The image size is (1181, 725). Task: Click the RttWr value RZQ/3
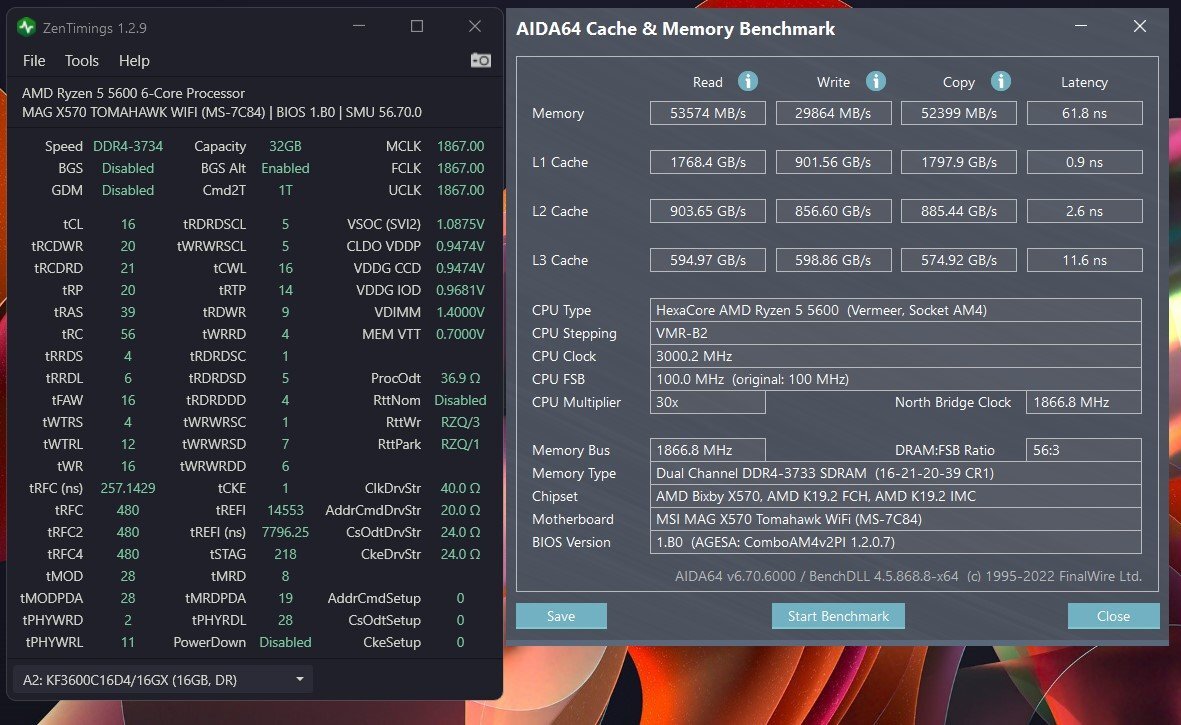(460, 422)
